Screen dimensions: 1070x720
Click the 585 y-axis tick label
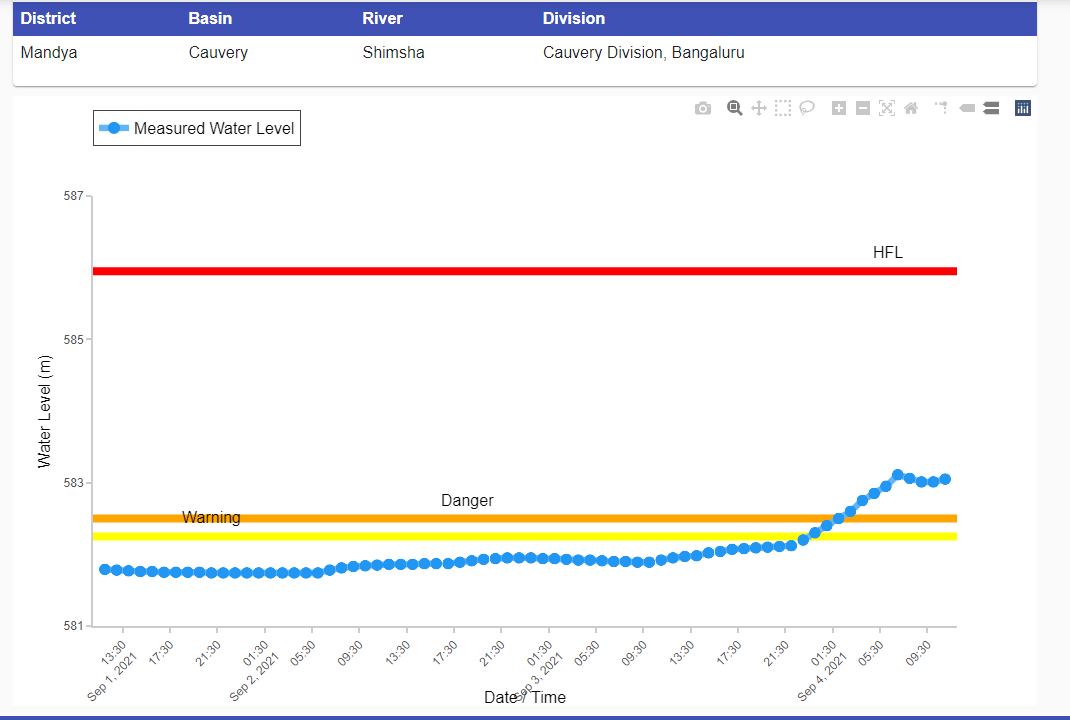(74, 339)
